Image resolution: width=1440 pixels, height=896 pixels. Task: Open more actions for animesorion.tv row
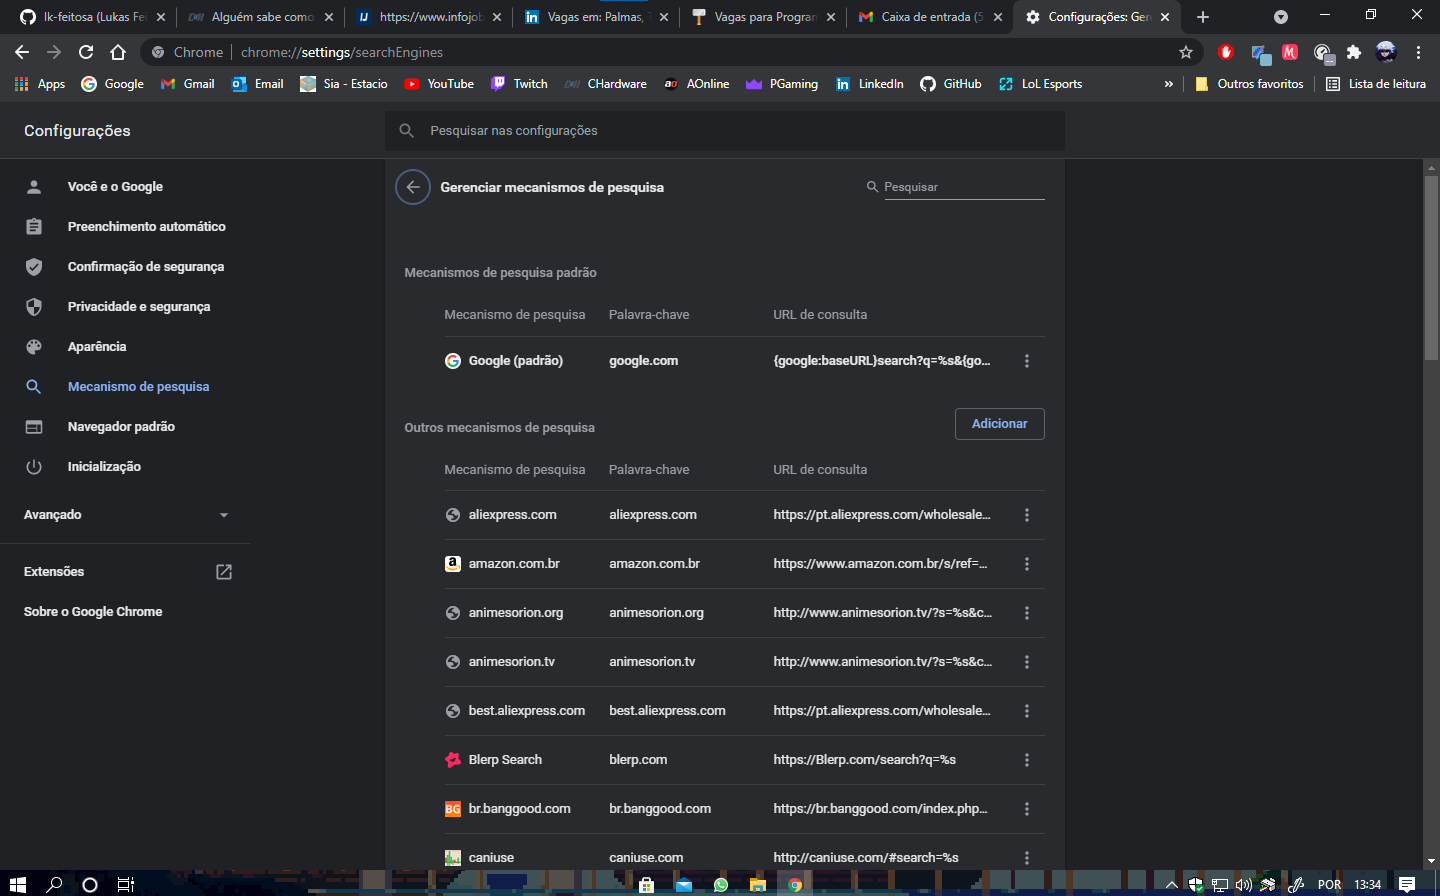coord(1027,662)
